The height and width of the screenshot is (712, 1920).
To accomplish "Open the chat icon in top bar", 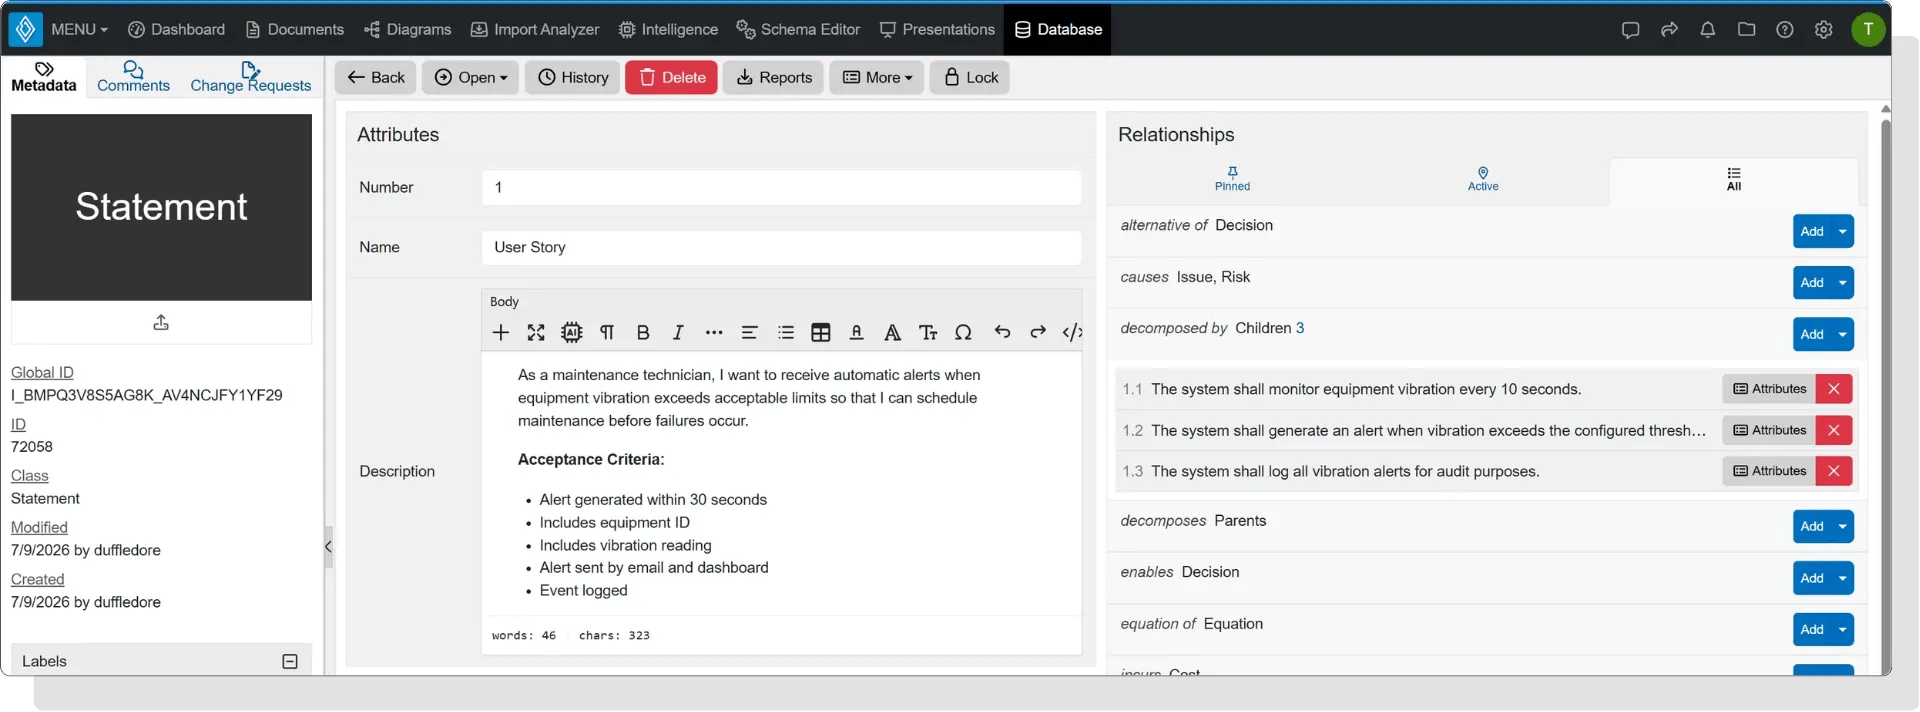I will (x=1631, y=30).
